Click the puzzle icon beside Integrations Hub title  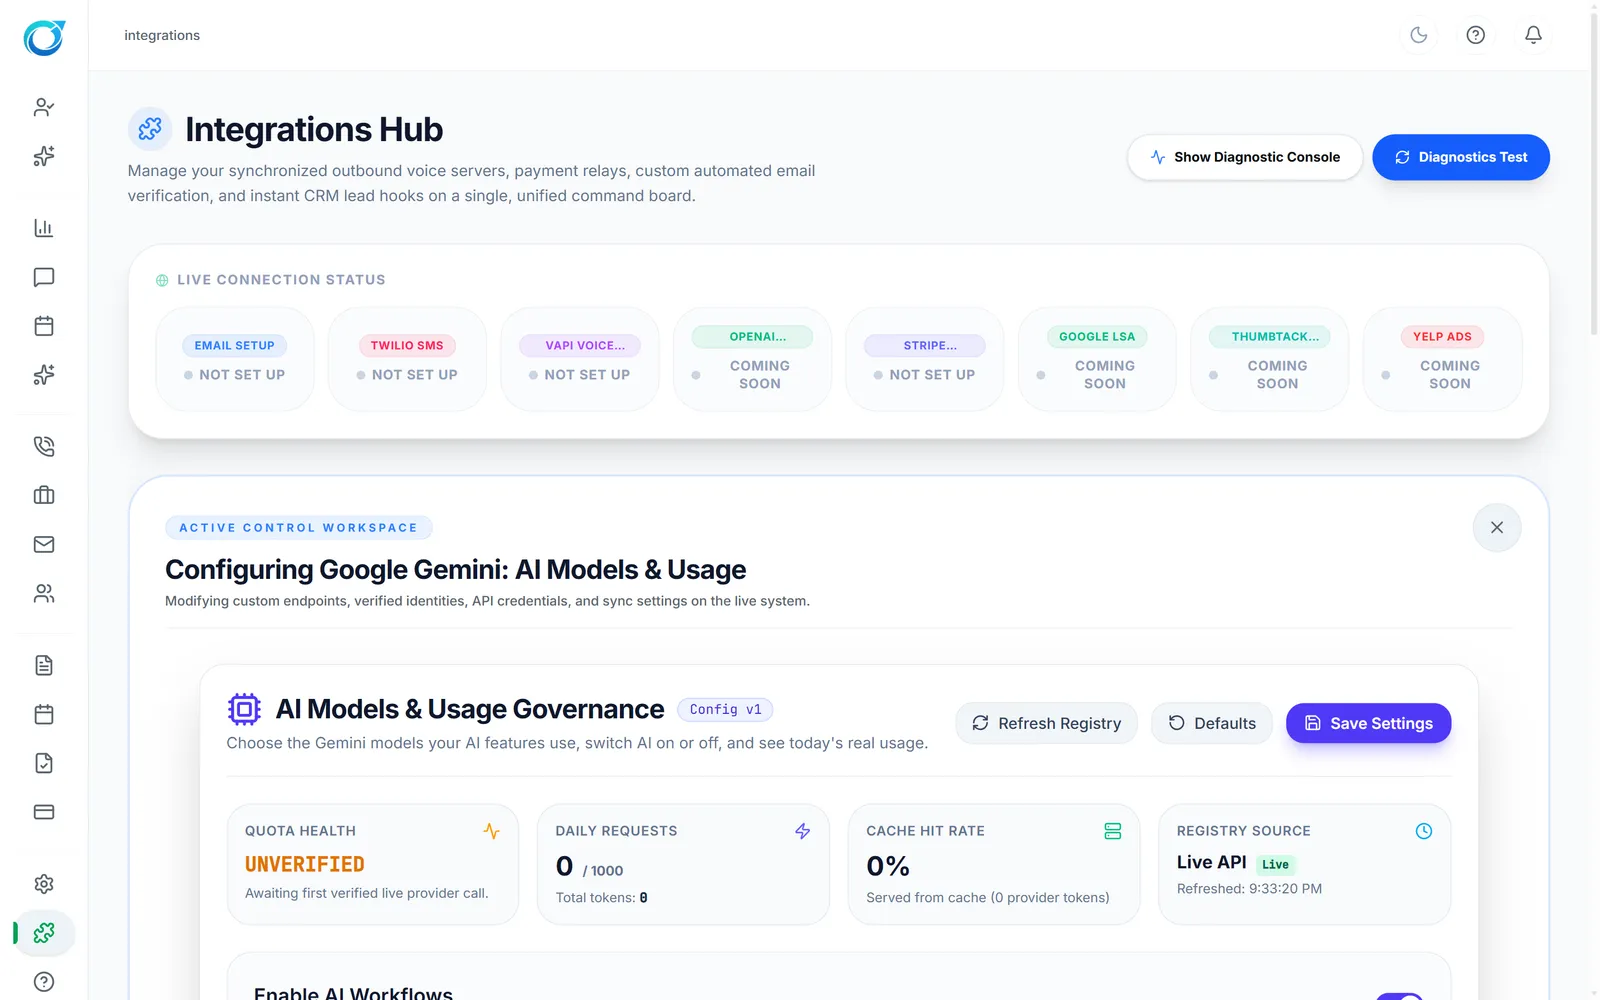coord(150,129)
